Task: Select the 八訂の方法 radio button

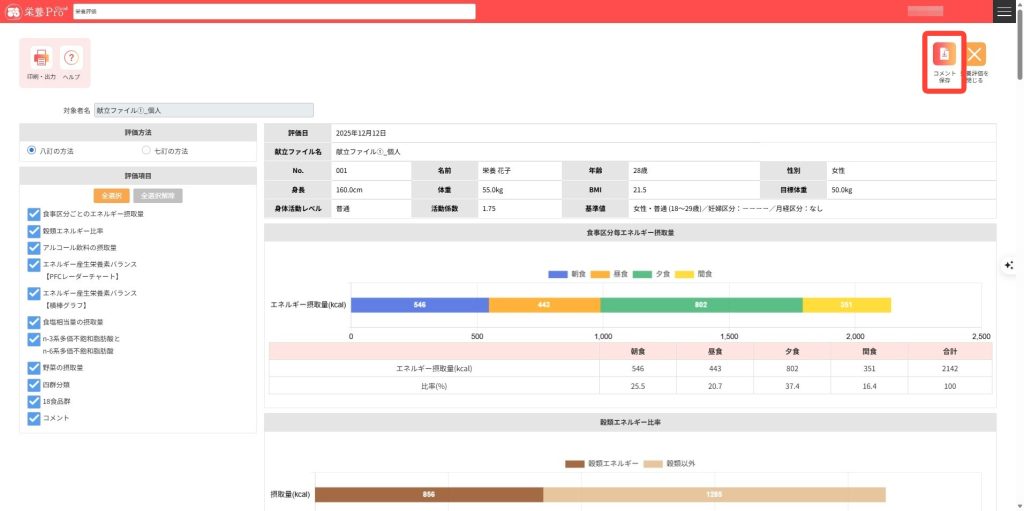Action: [32, 151]
